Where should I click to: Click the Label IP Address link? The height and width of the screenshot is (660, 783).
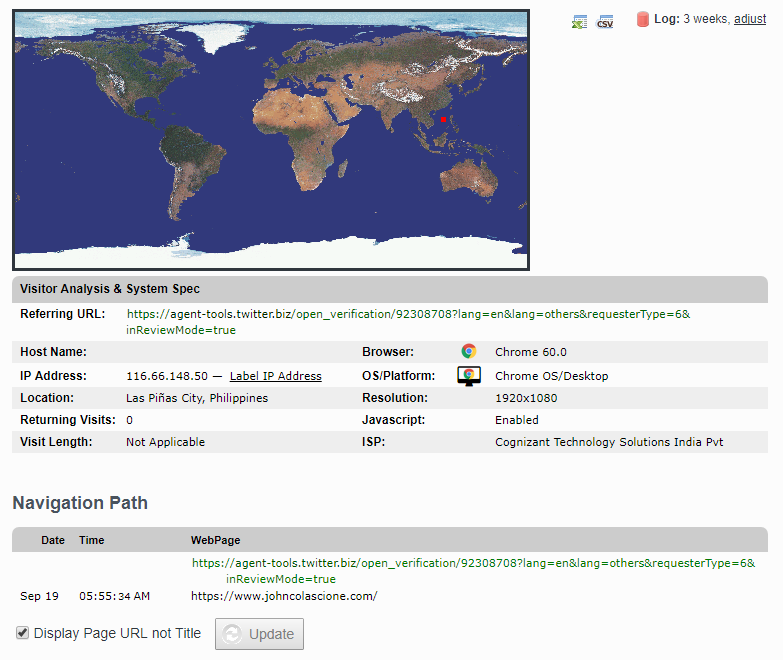tap(275, 376)
